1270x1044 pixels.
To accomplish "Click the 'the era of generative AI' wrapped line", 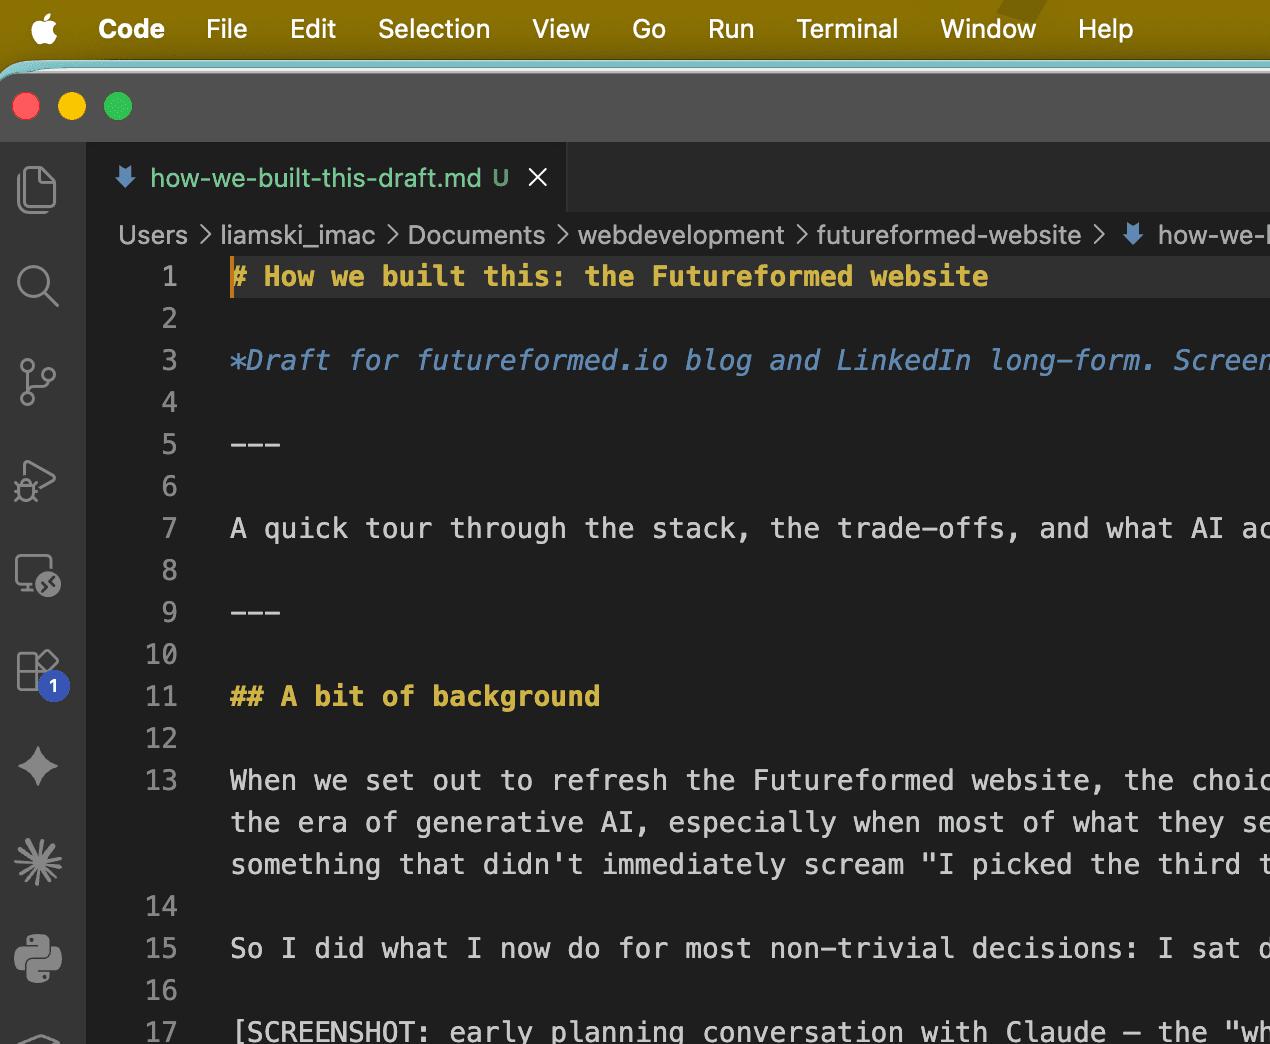I will (749, 822).
